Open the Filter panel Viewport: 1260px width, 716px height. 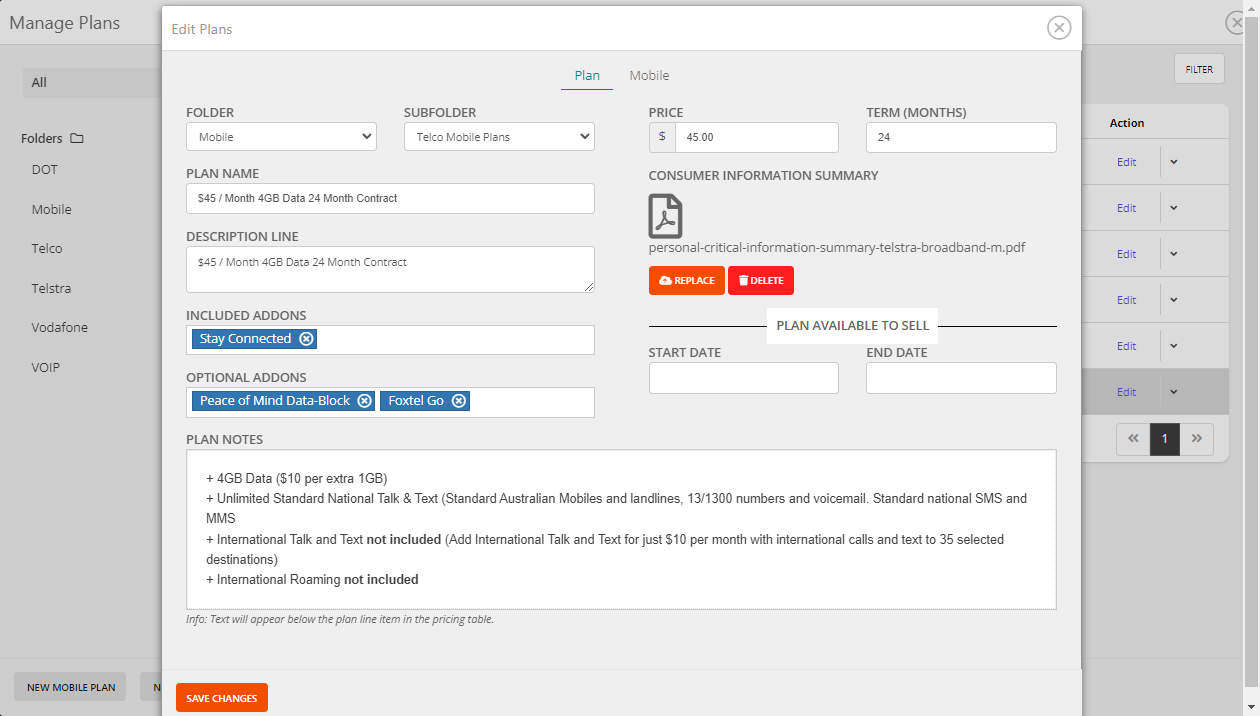pyautogui.click(x=1198, y=68)
